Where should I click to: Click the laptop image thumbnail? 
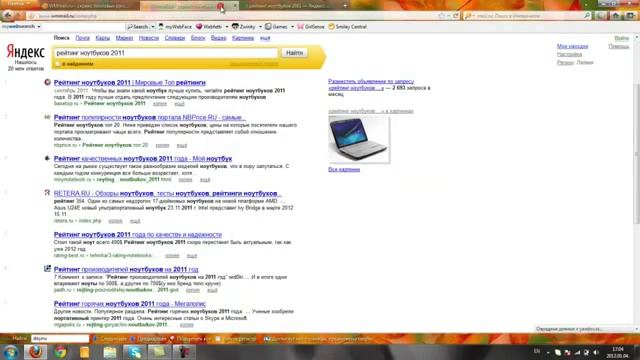click(359, 139)
